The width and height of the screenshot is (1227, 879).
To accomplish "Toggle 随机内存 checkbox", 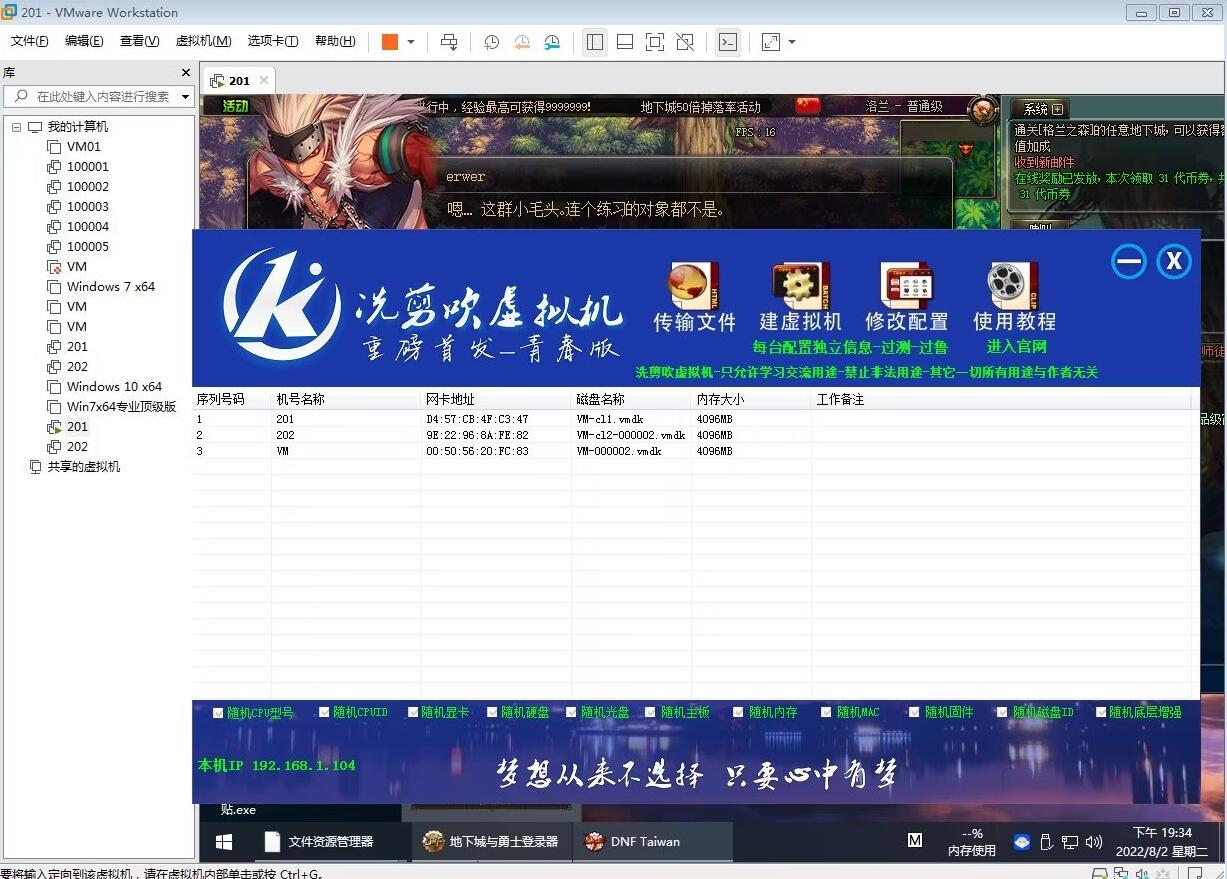I will [739, 713].
